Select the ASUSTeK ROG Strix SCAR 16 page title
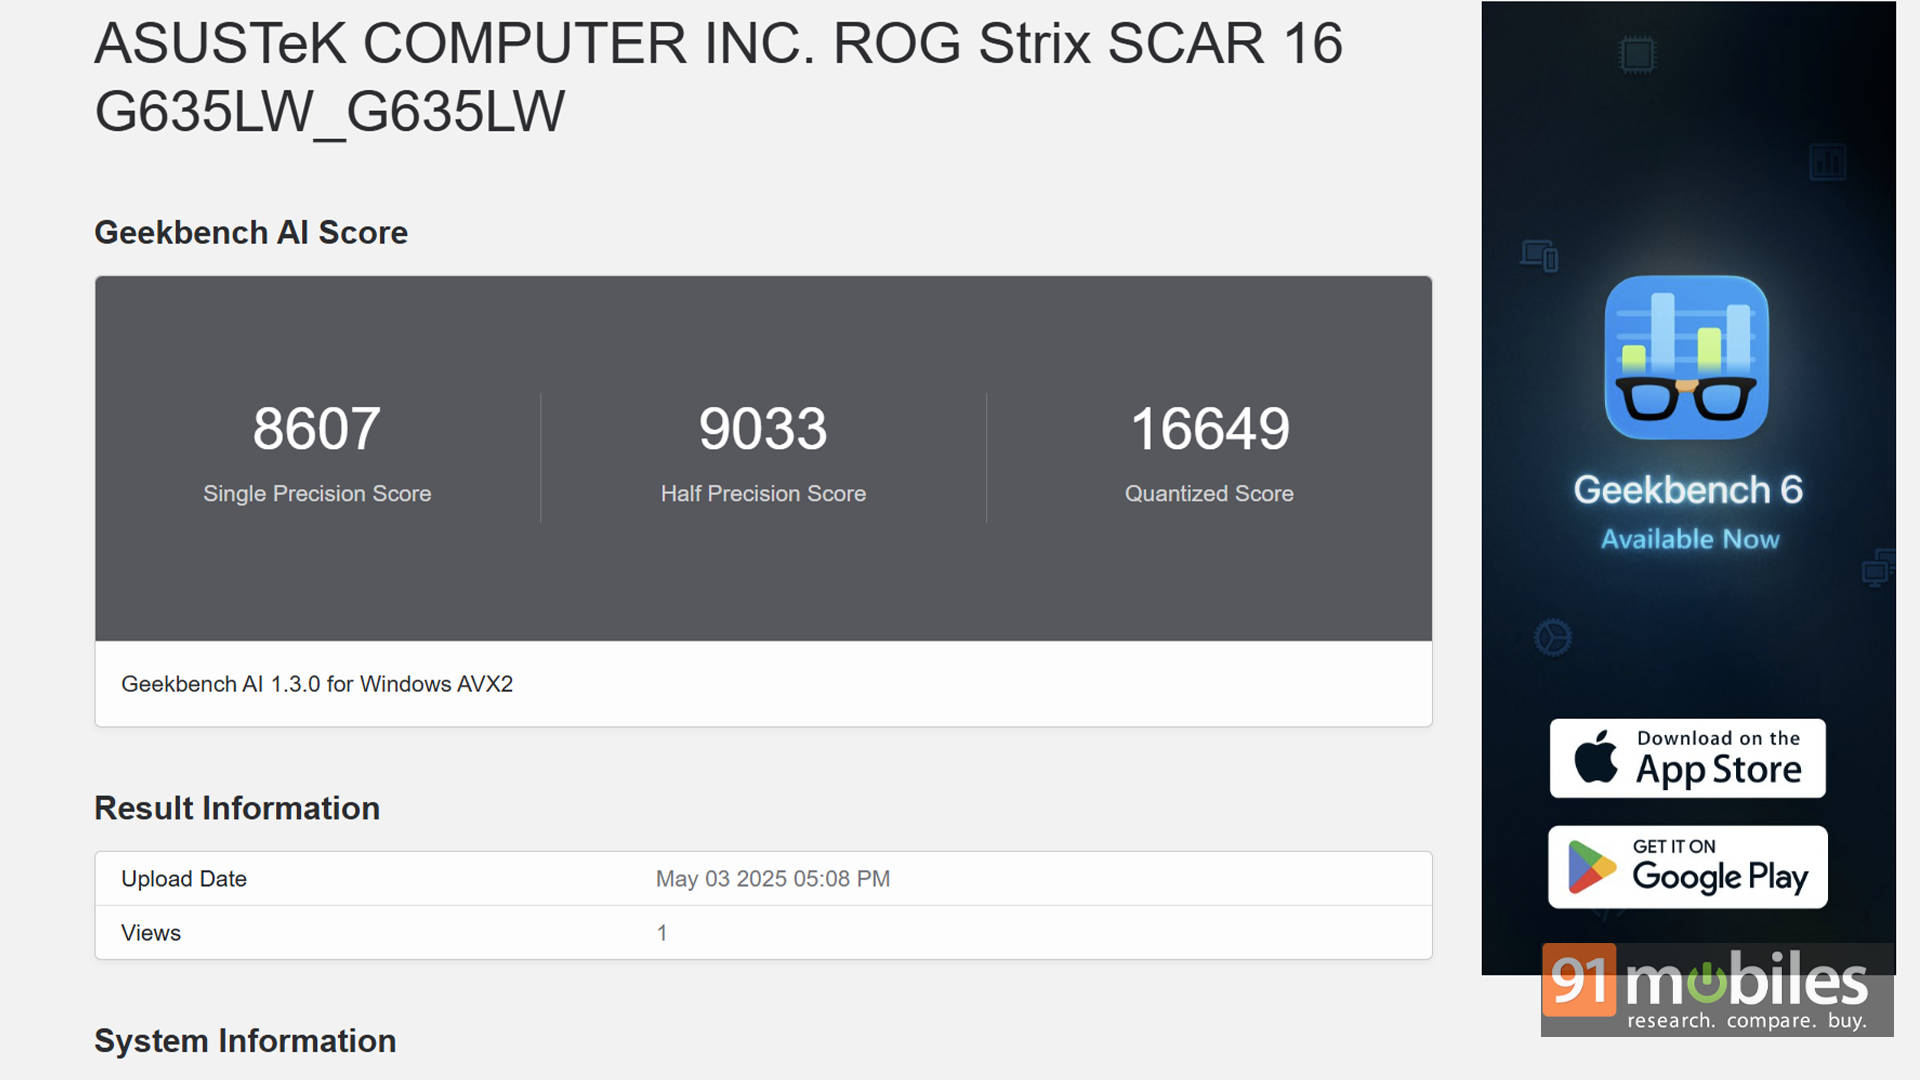The height and width of the screenshot is (1080, 1920). [x=718, y=77]
